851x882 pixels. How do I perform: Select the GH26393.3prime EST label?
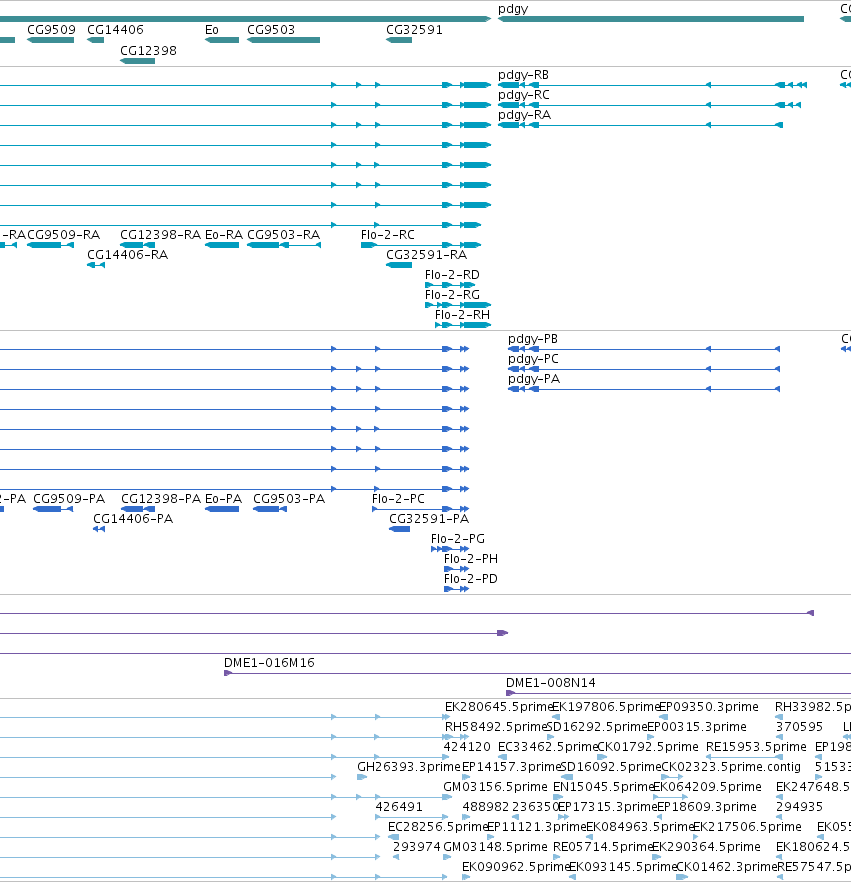click(409, 767)
